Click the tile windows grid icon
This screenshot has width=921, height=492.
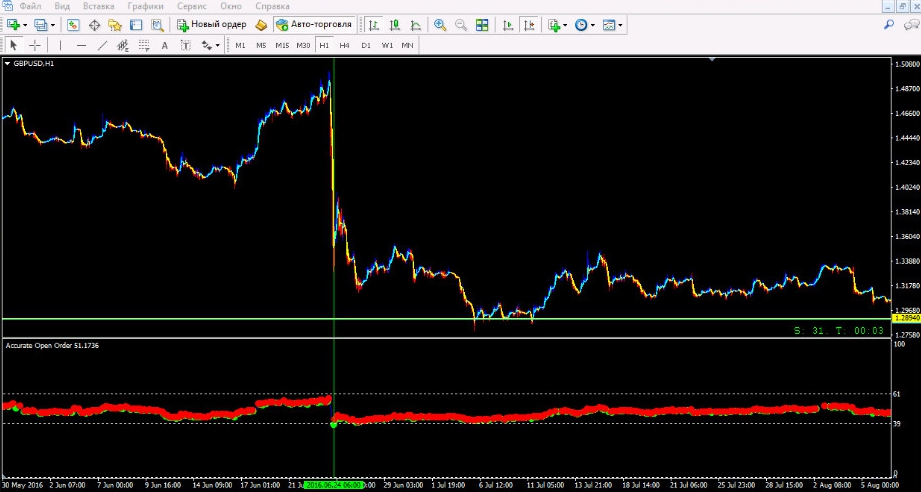tap(483, 24)
